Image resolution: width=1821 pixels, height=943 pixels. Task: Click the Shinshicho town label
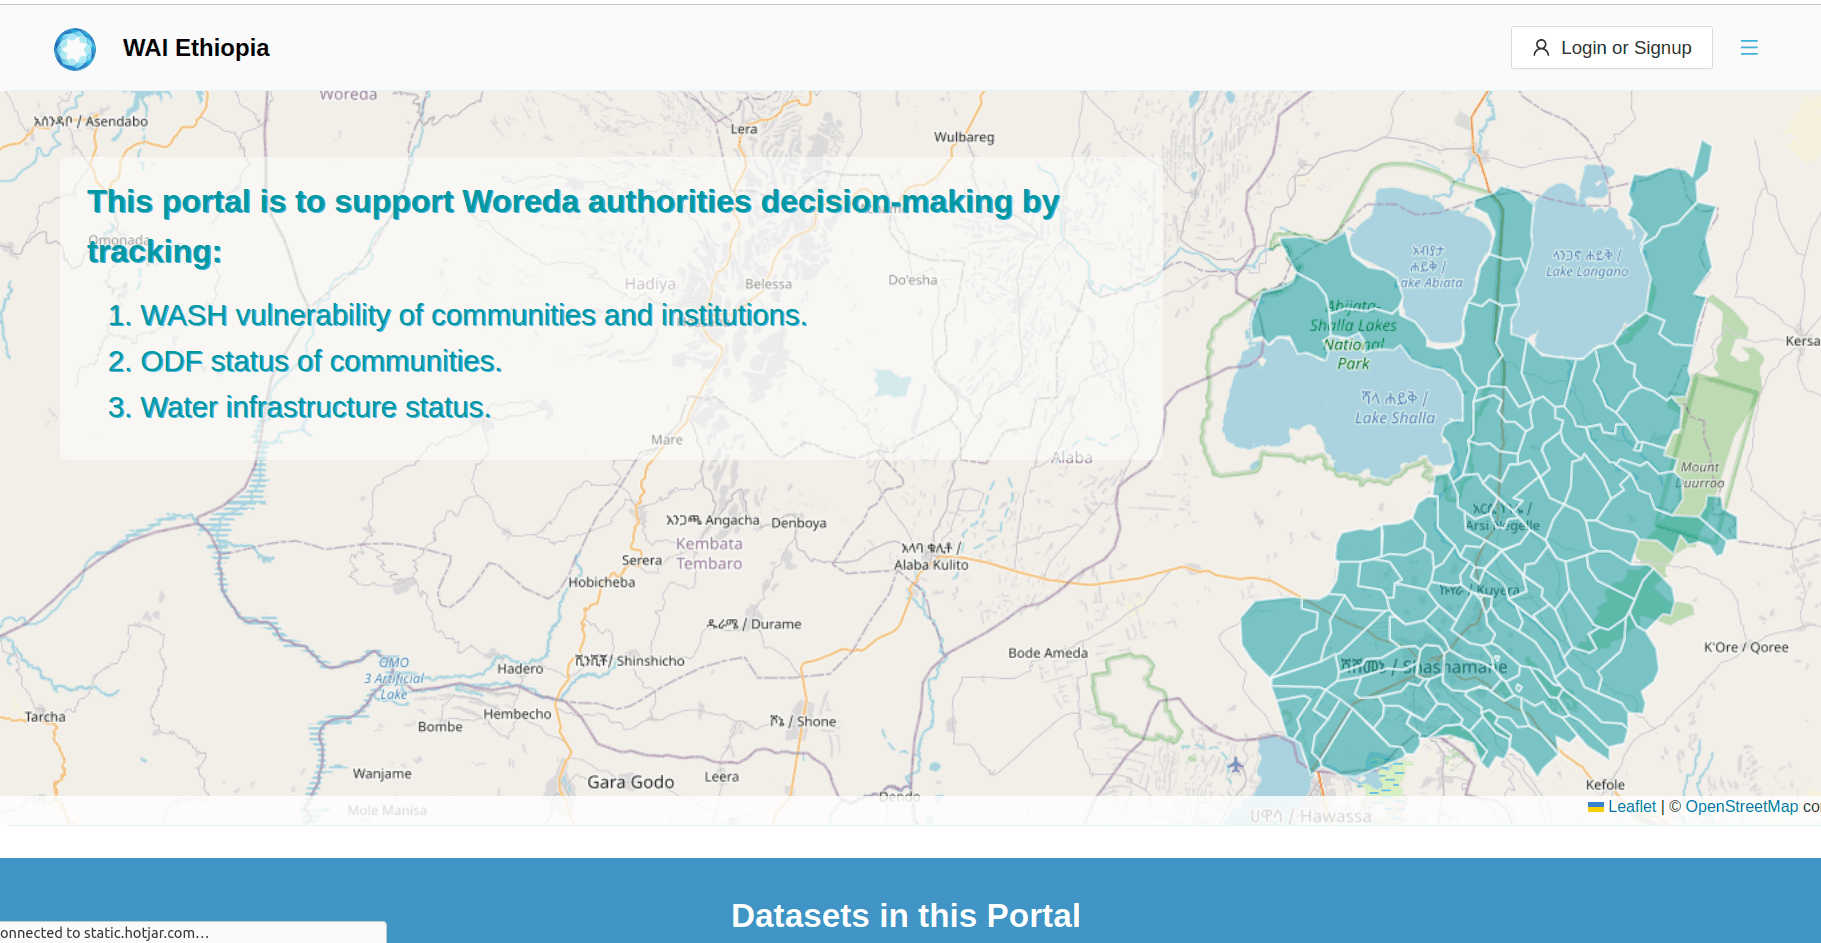(630, 661)
